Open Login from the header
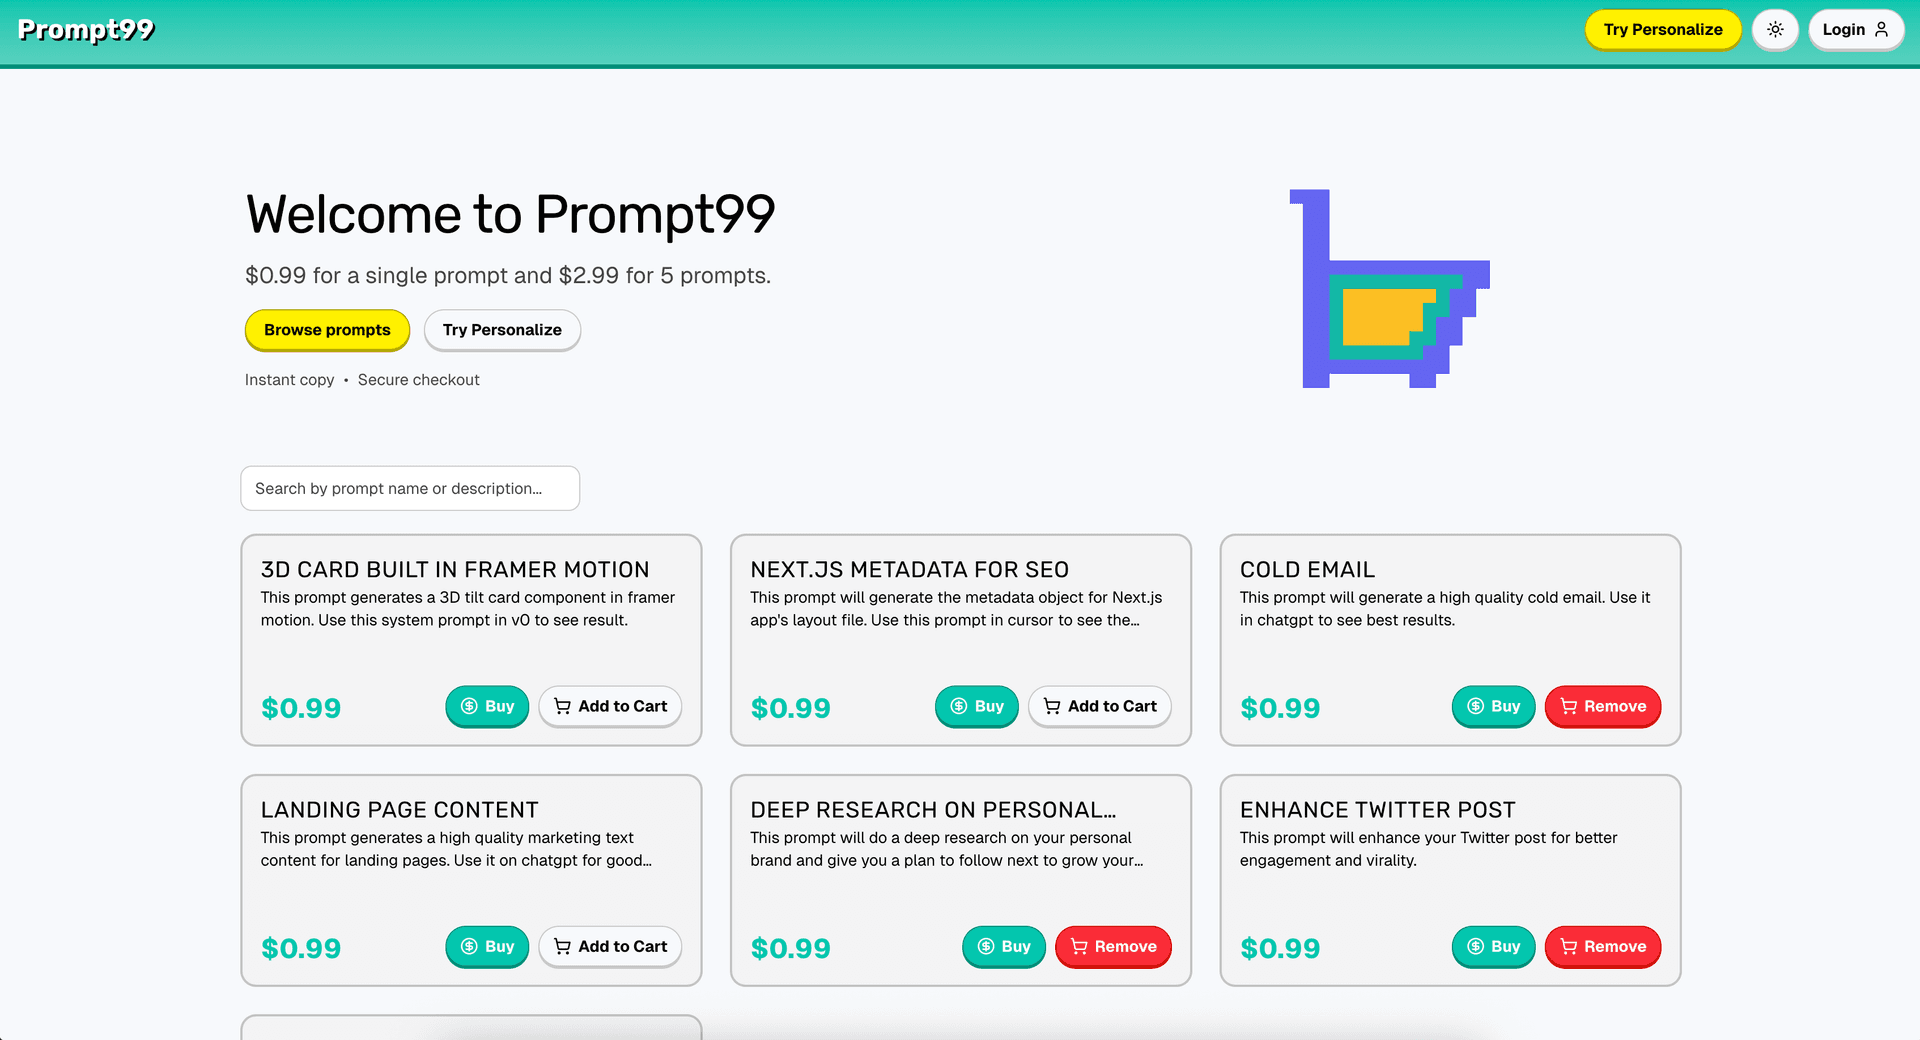This screenshot has width=1920, height=1040. [x=1855, y=30]
